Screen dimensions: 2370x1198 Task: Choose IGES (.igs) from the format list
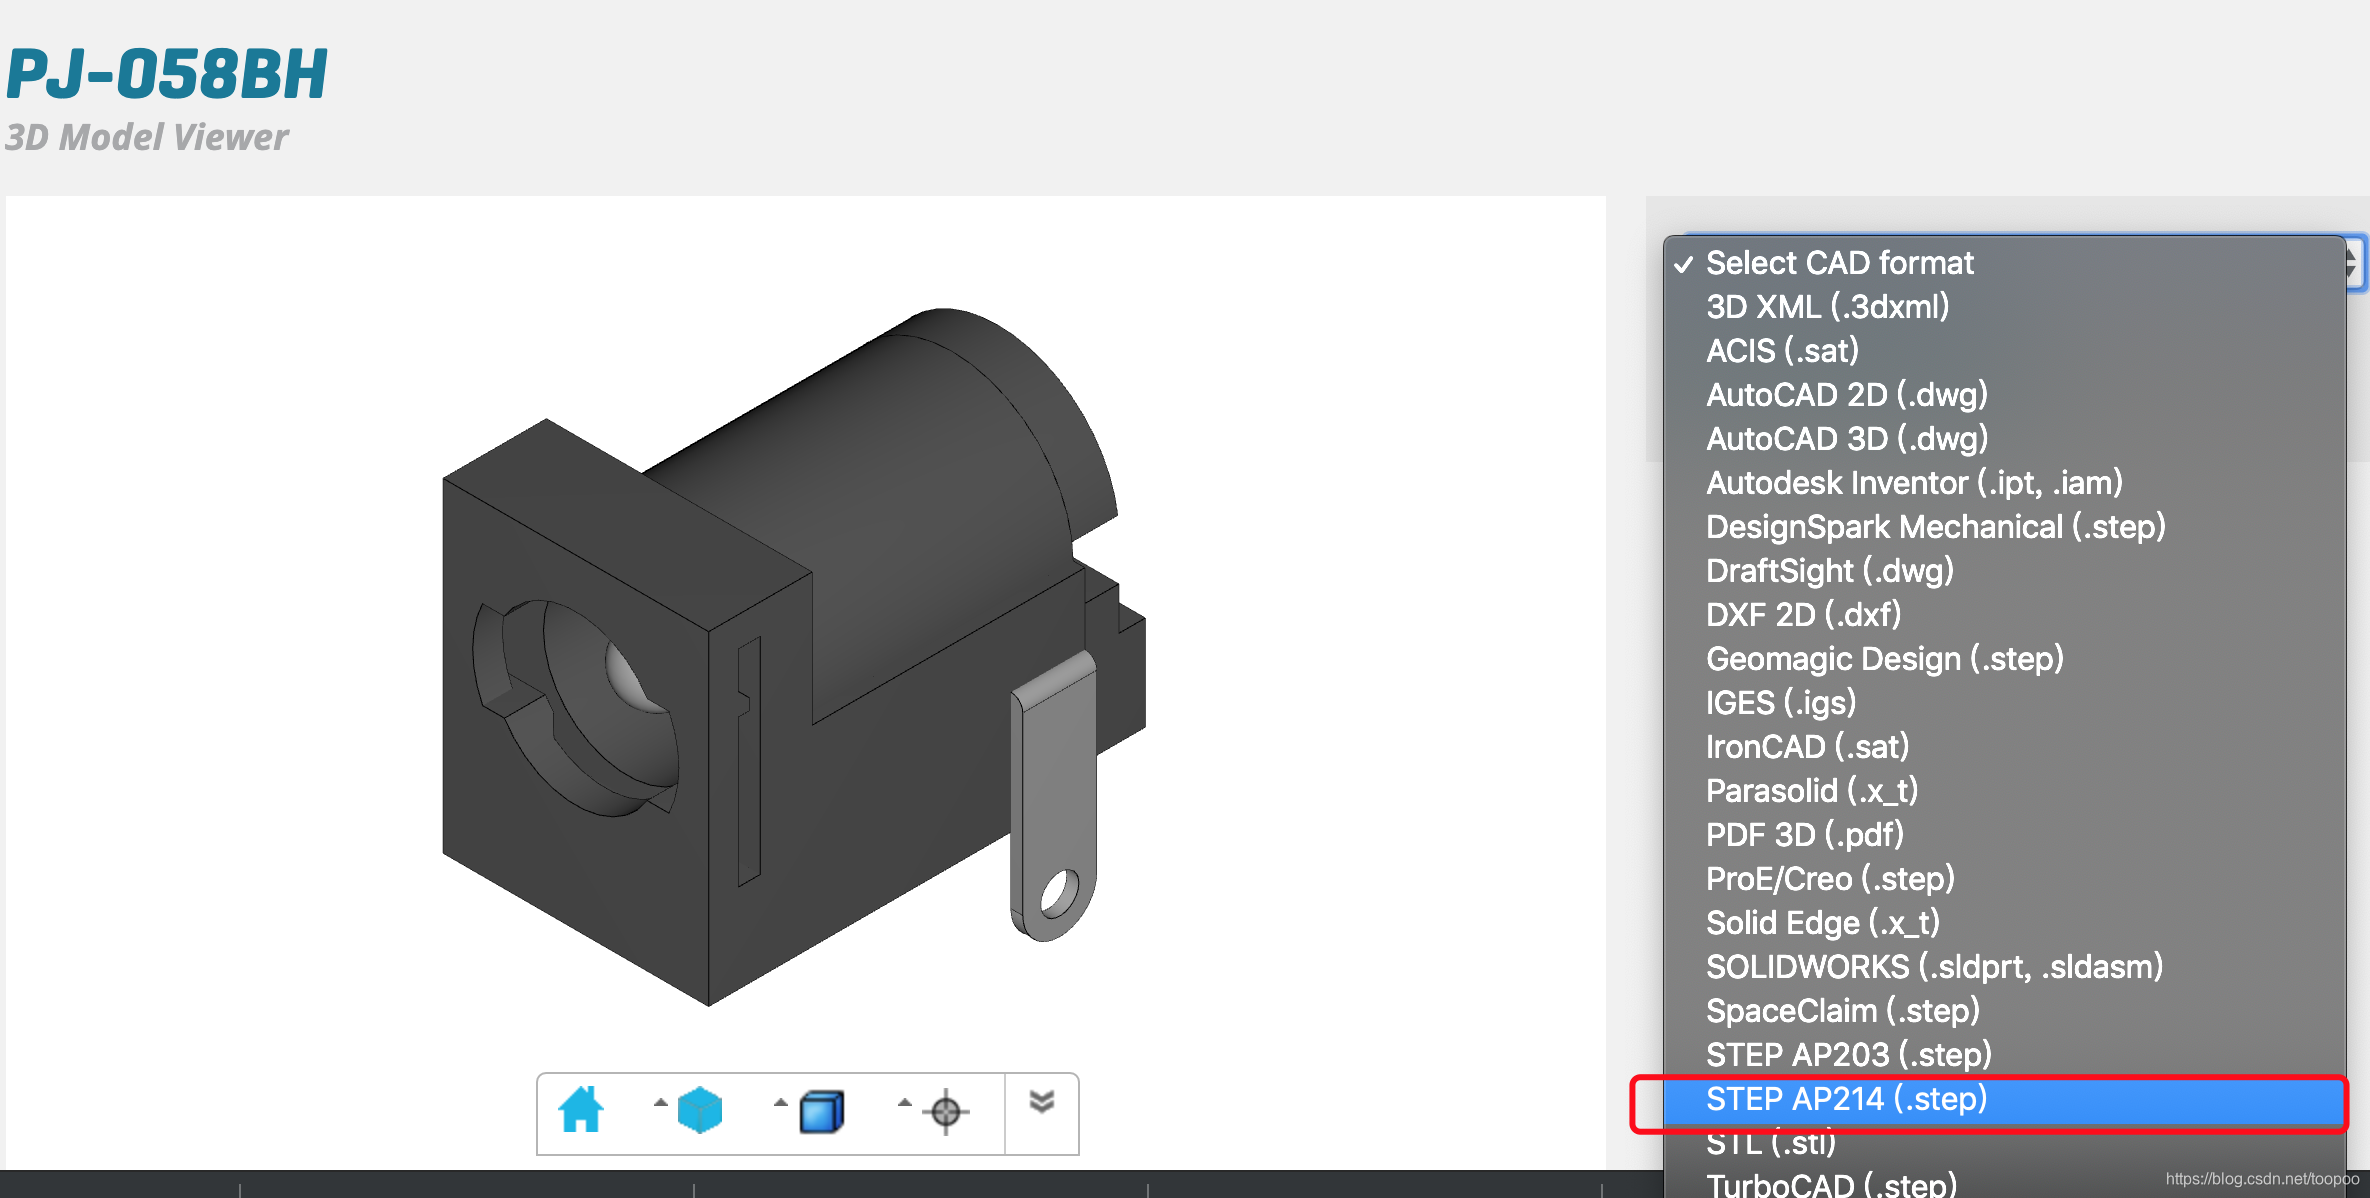pyautogui.click(x=1780, y=703)
